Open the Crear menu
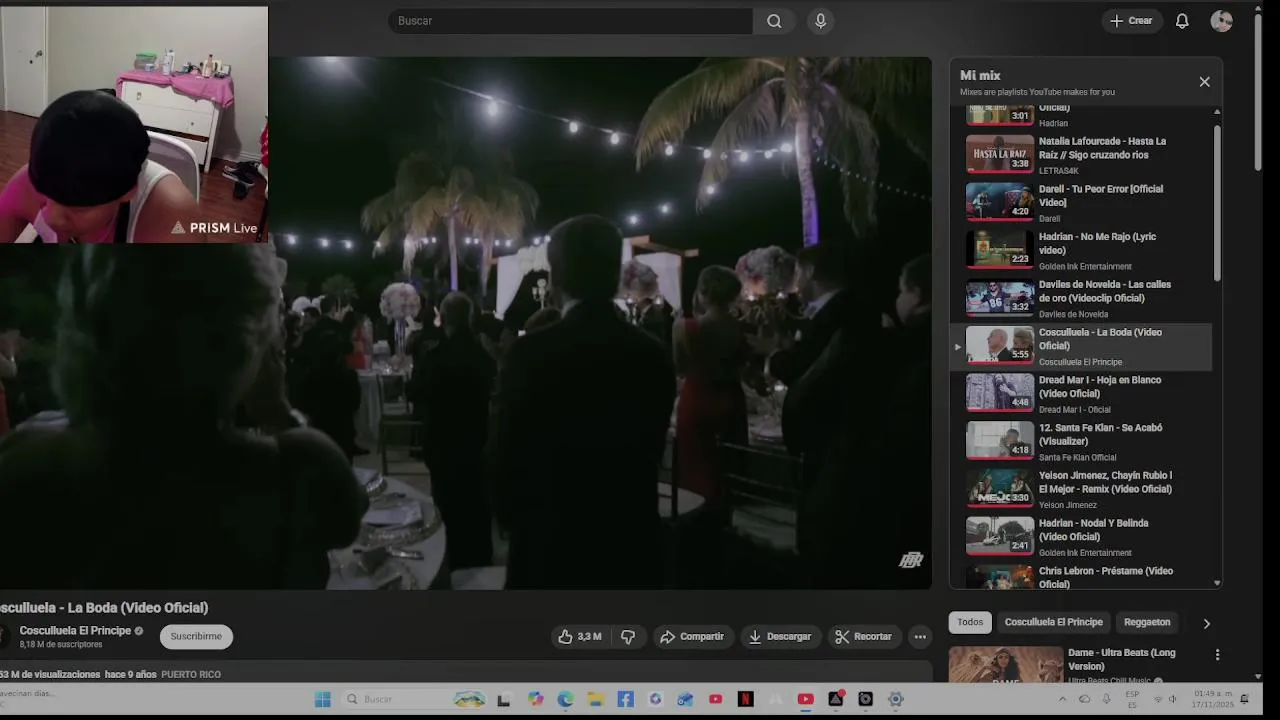This screenshot has height=720, width=1280. coord(1131,21)
